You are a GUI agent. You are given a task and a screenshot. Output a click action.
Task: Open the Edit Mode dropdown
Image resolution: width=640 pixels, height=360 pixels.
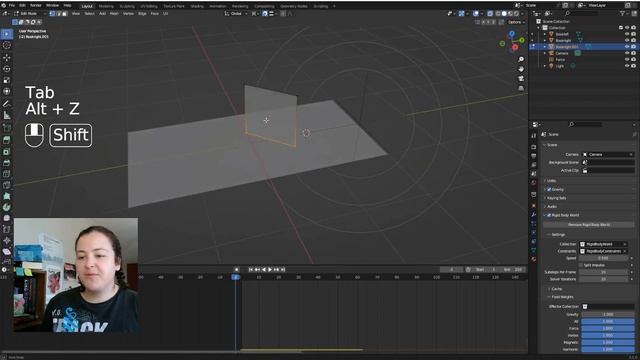(30, 13)
